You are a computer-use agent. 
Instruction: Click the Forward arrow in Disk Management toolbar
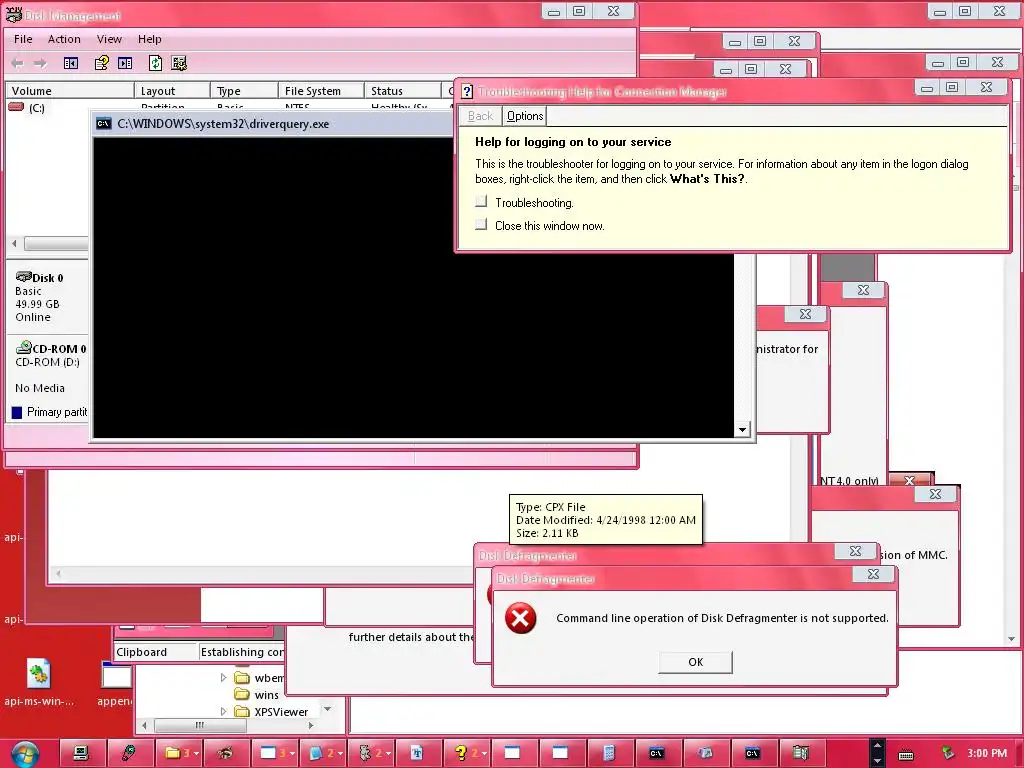pos(40,63)
